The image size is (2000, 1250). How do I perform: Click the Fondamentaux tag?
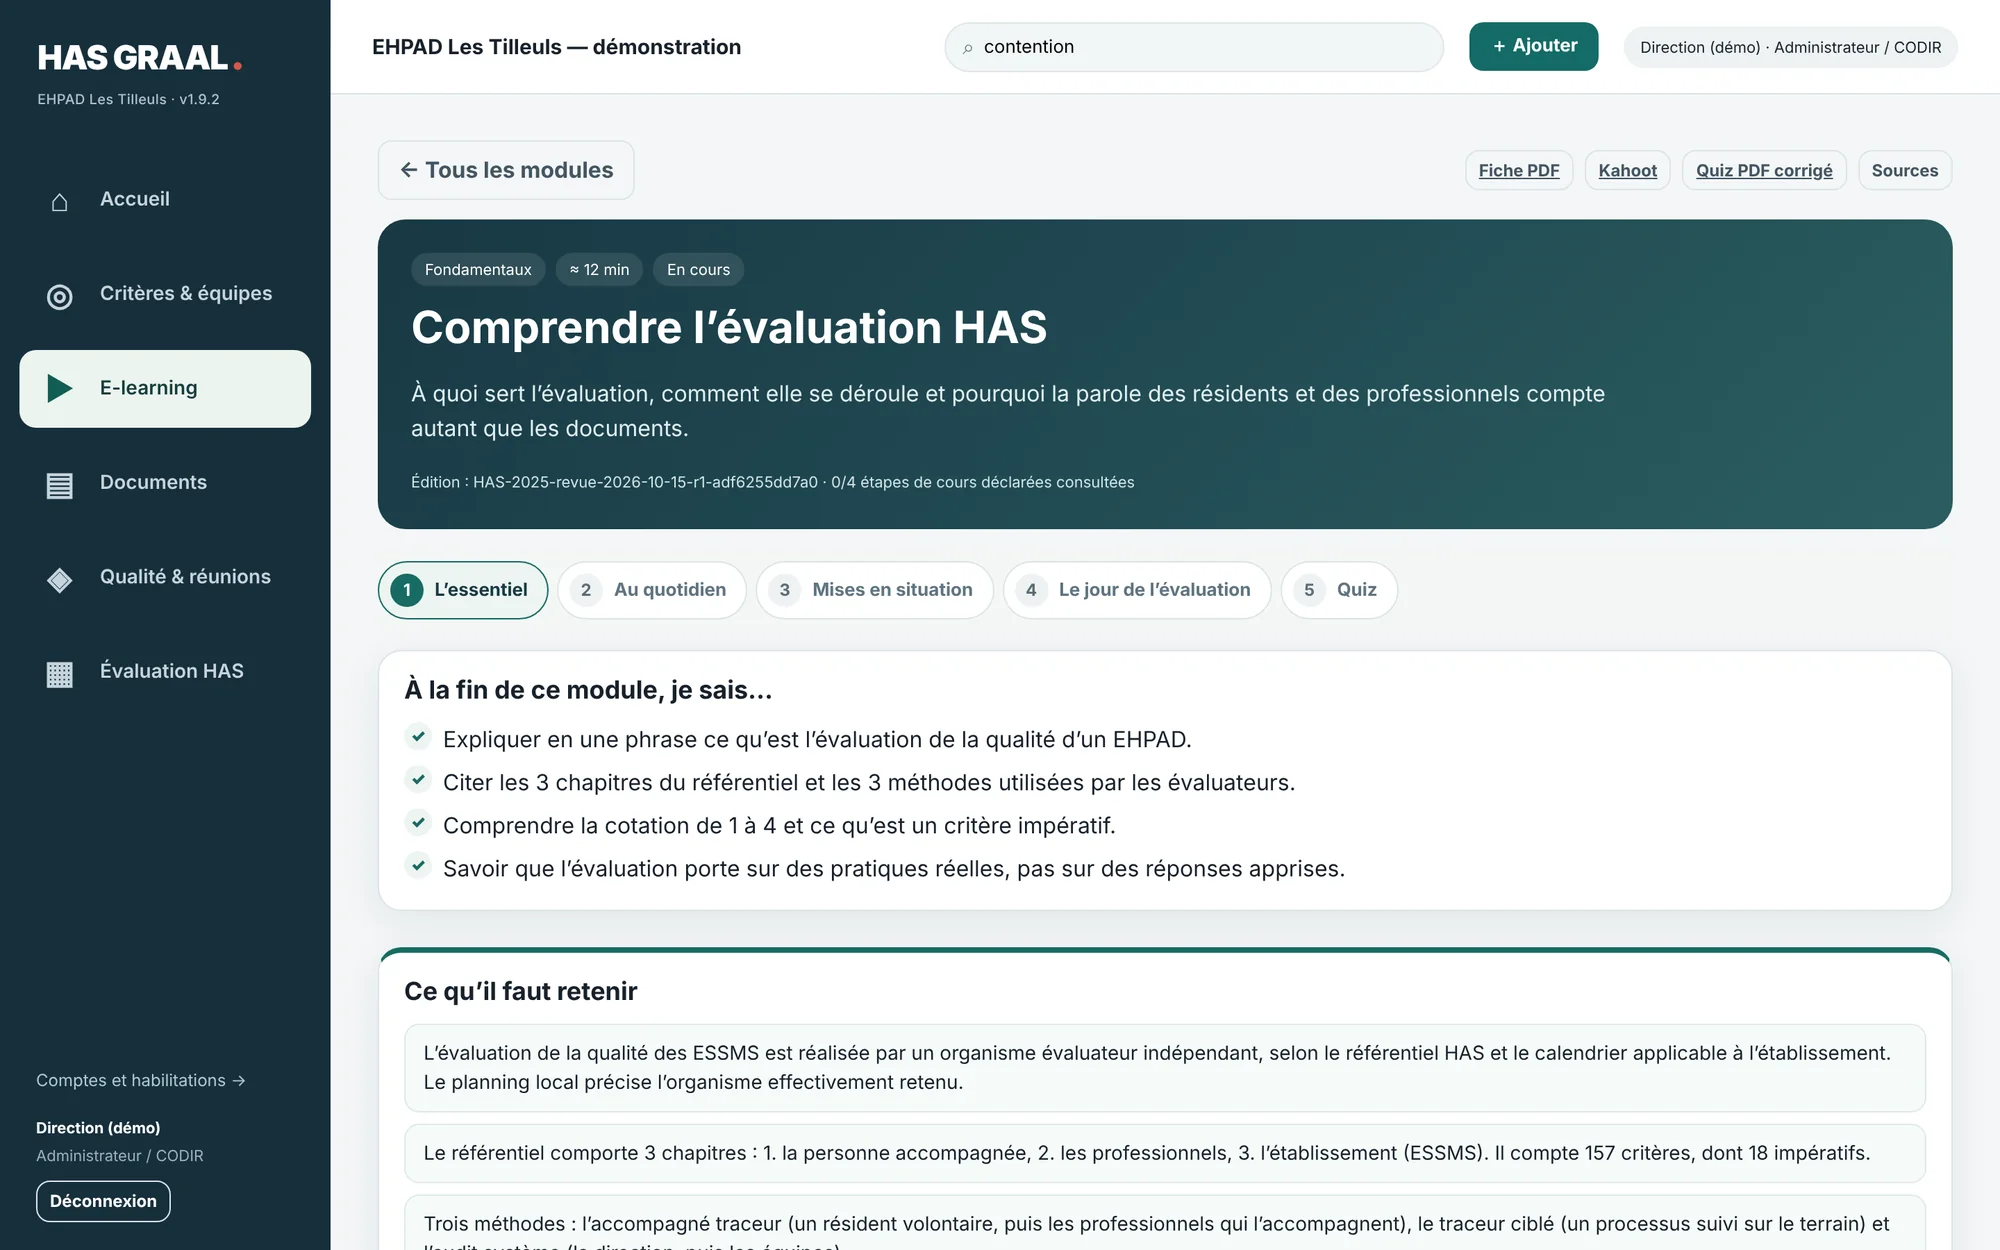click(x=478, y=270)
